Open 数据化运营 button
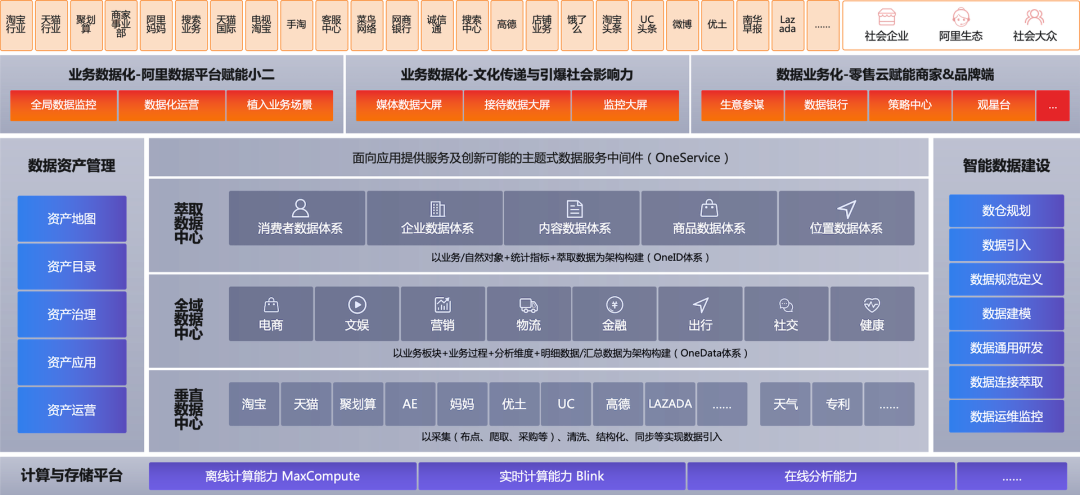 (x=172, y=105)
